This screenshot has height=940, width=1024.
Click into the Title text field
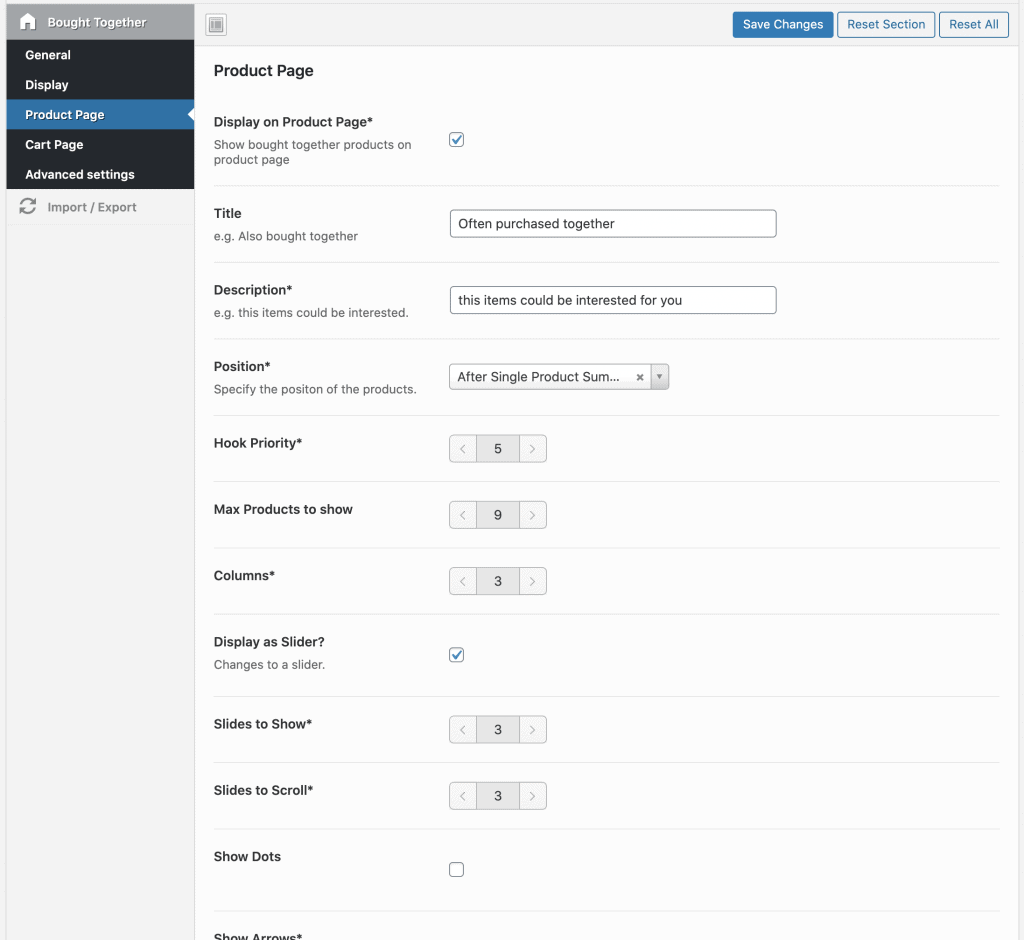tap(612, 224)
